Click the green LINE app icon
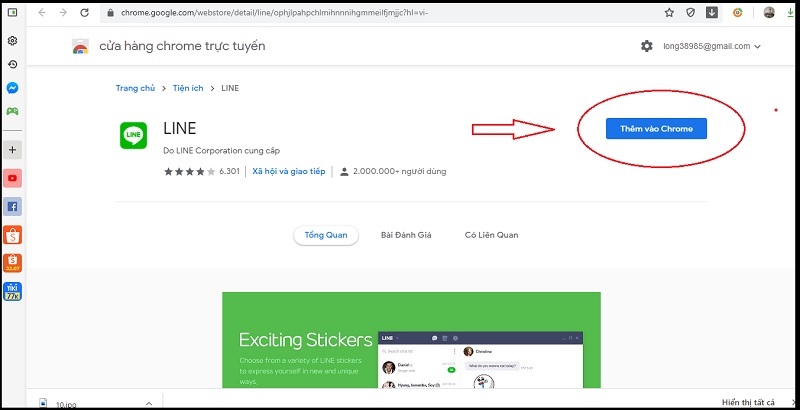This screenshot has height=410, width=800. pyautogui.click(x=134, y=135)
